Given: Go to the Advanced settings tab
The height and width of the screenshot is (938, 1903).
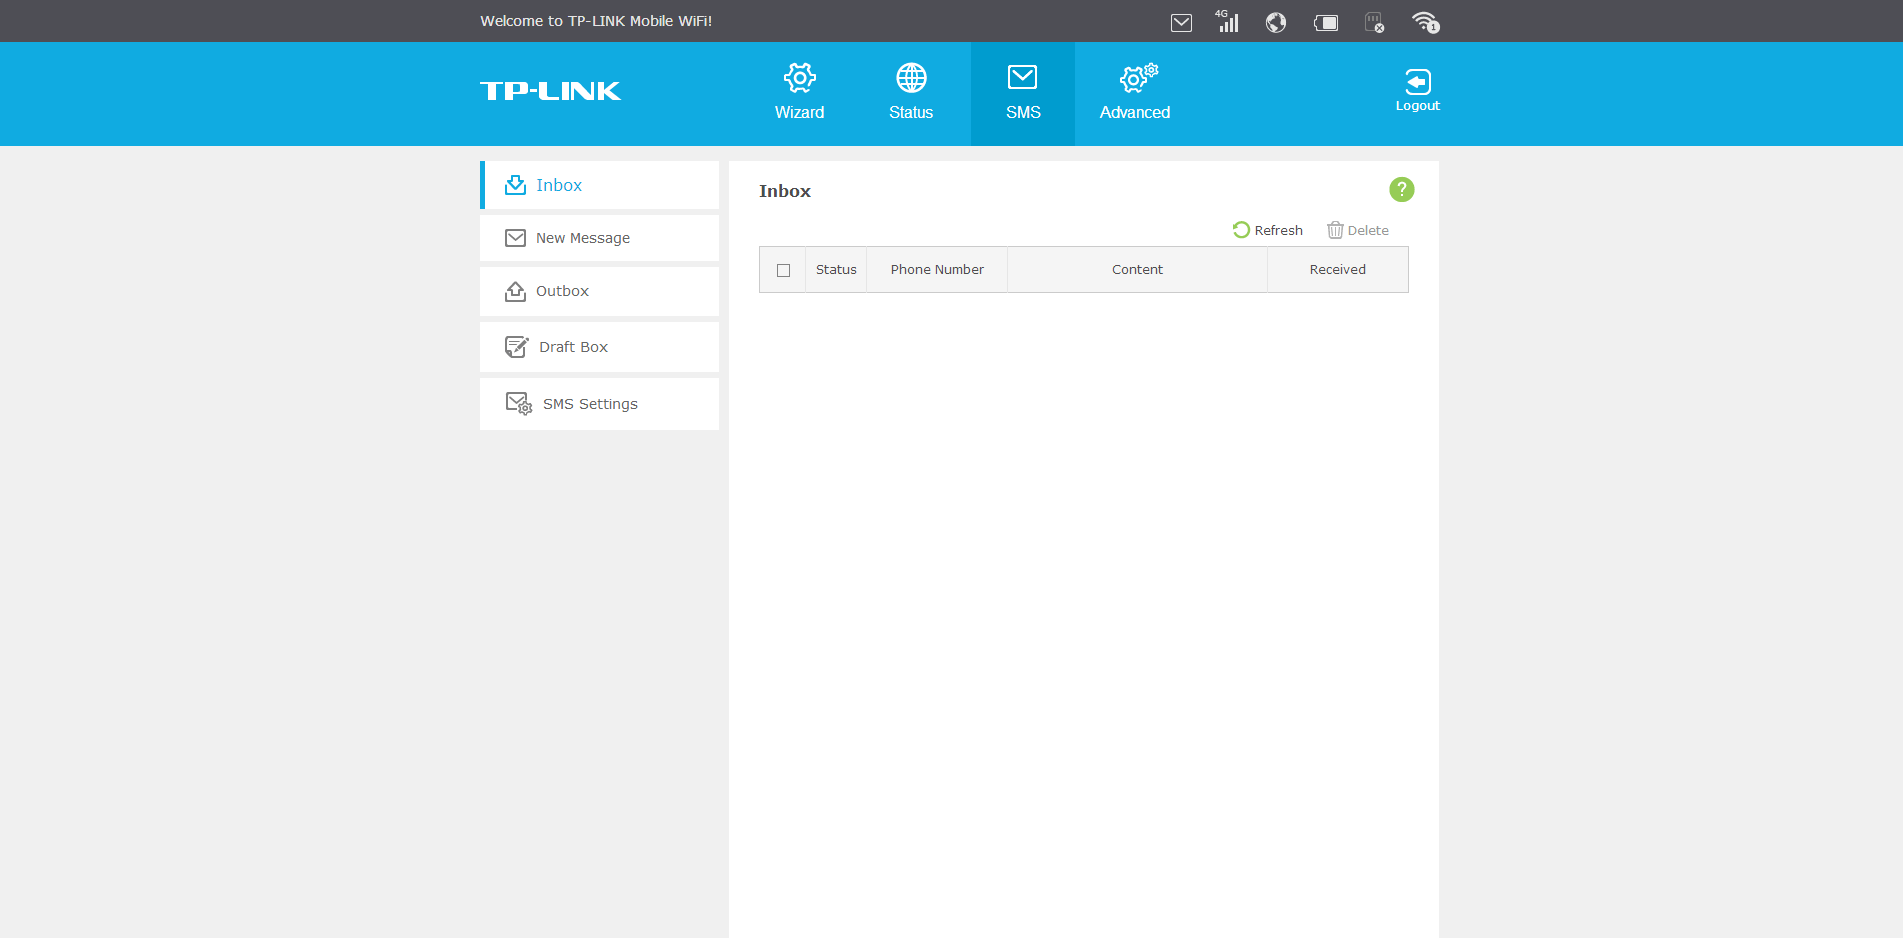Looking at the screenshot, I should tap(1135, 93).
